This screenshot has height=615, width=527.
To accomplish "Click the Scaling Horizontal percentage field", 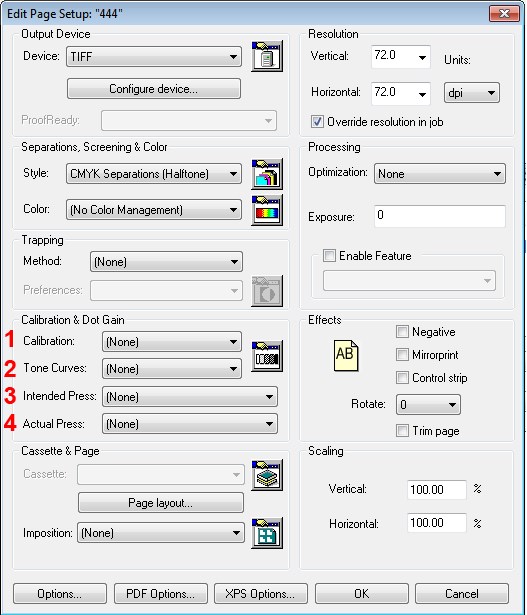I will [437, 522].
